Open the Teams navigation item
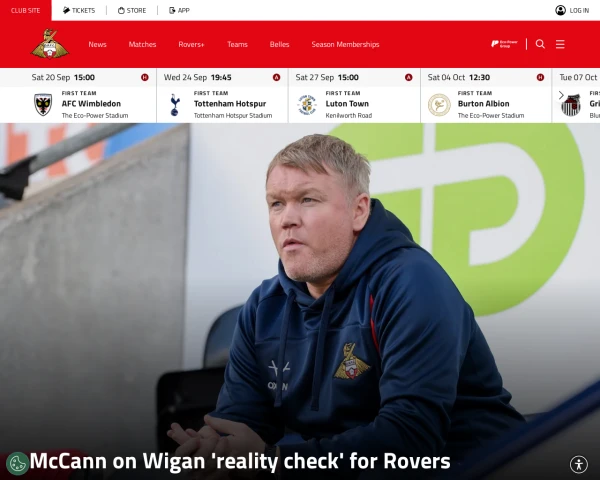600x480 pixels. [x=237, y=44]
